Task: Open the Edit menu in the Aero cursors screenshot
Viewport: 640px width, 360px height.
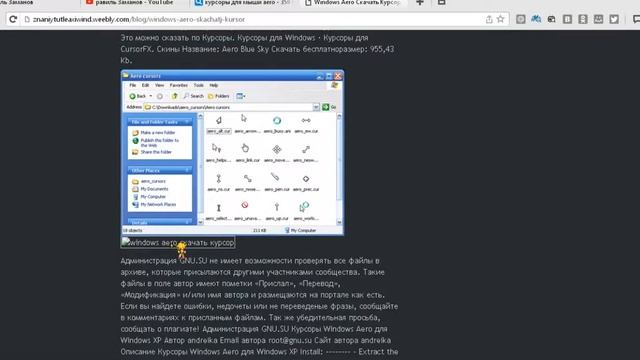Action: [x=145, y=85]
